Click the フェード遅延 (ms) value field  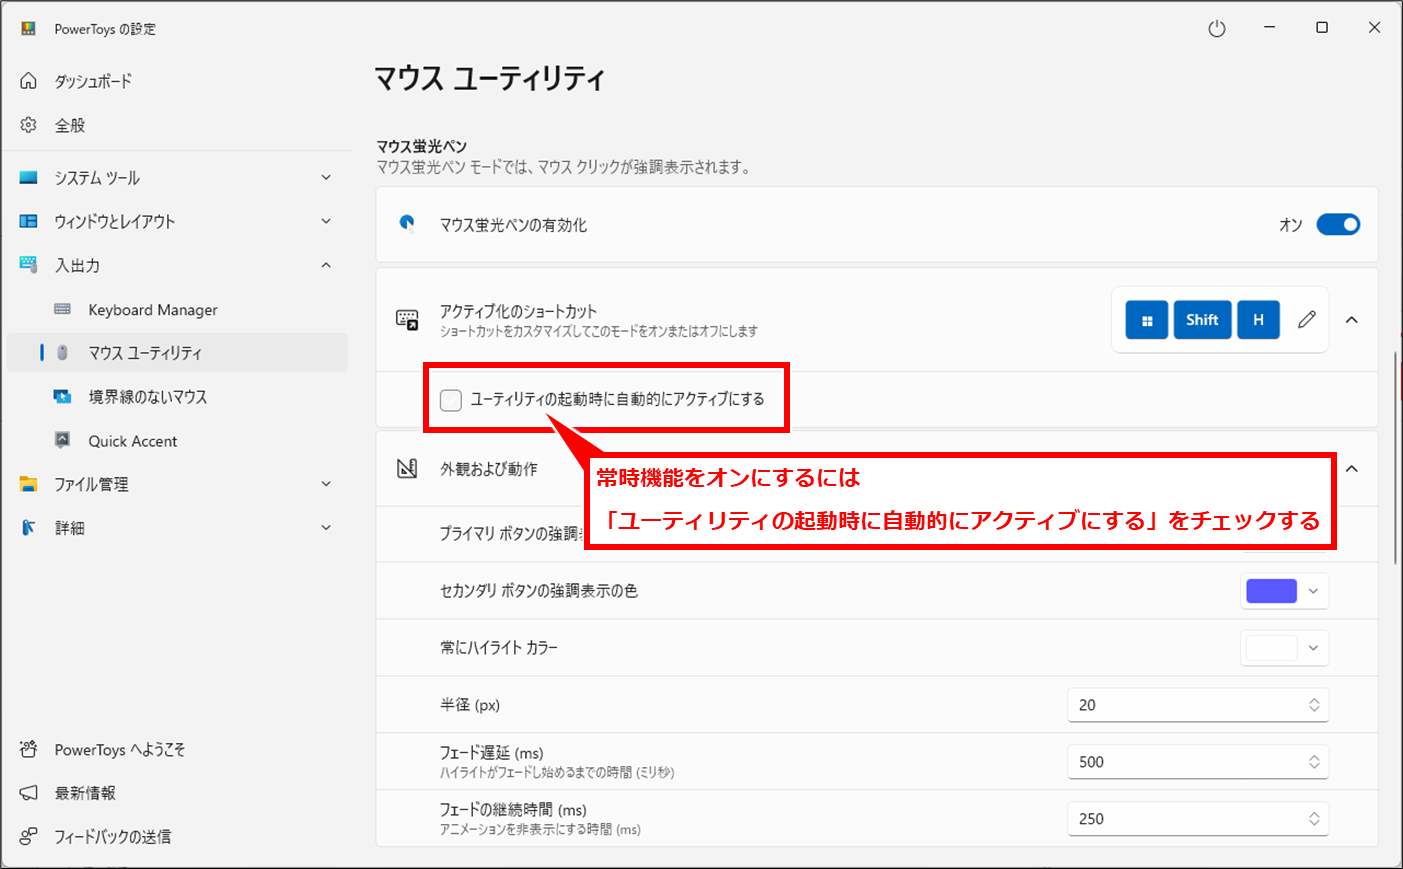point(1197,762)
